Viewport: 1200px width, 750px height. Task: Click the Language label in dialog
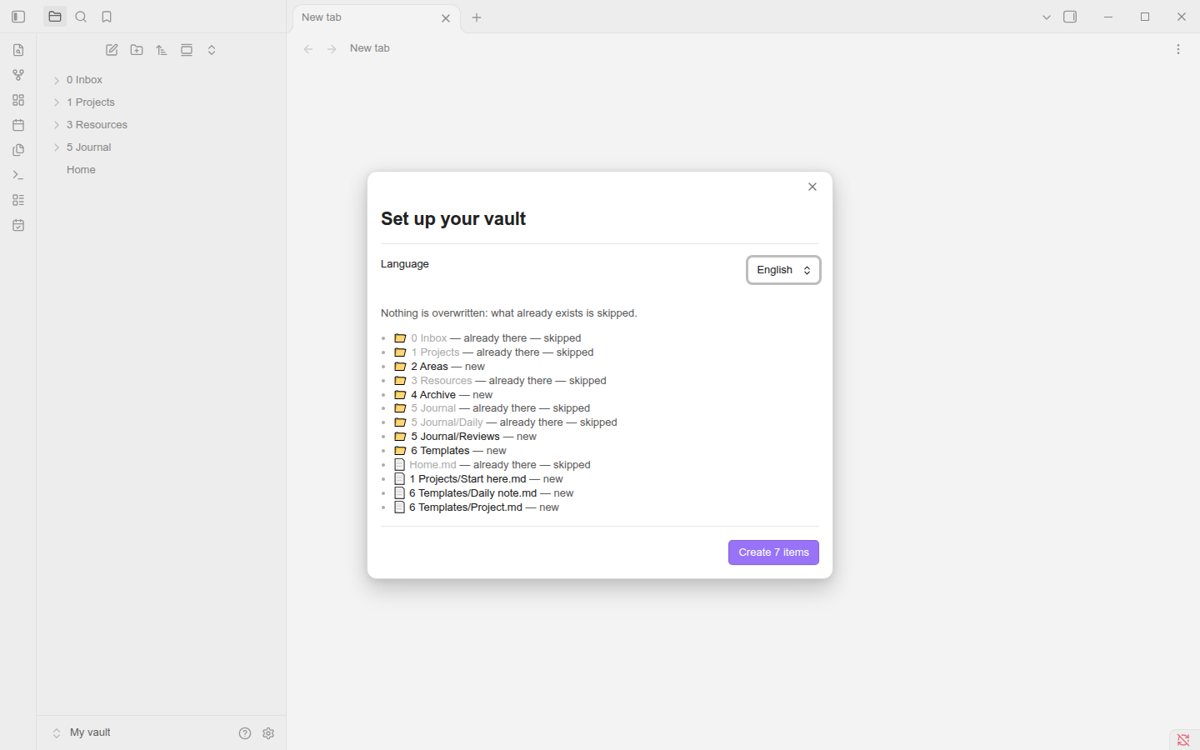405,264
